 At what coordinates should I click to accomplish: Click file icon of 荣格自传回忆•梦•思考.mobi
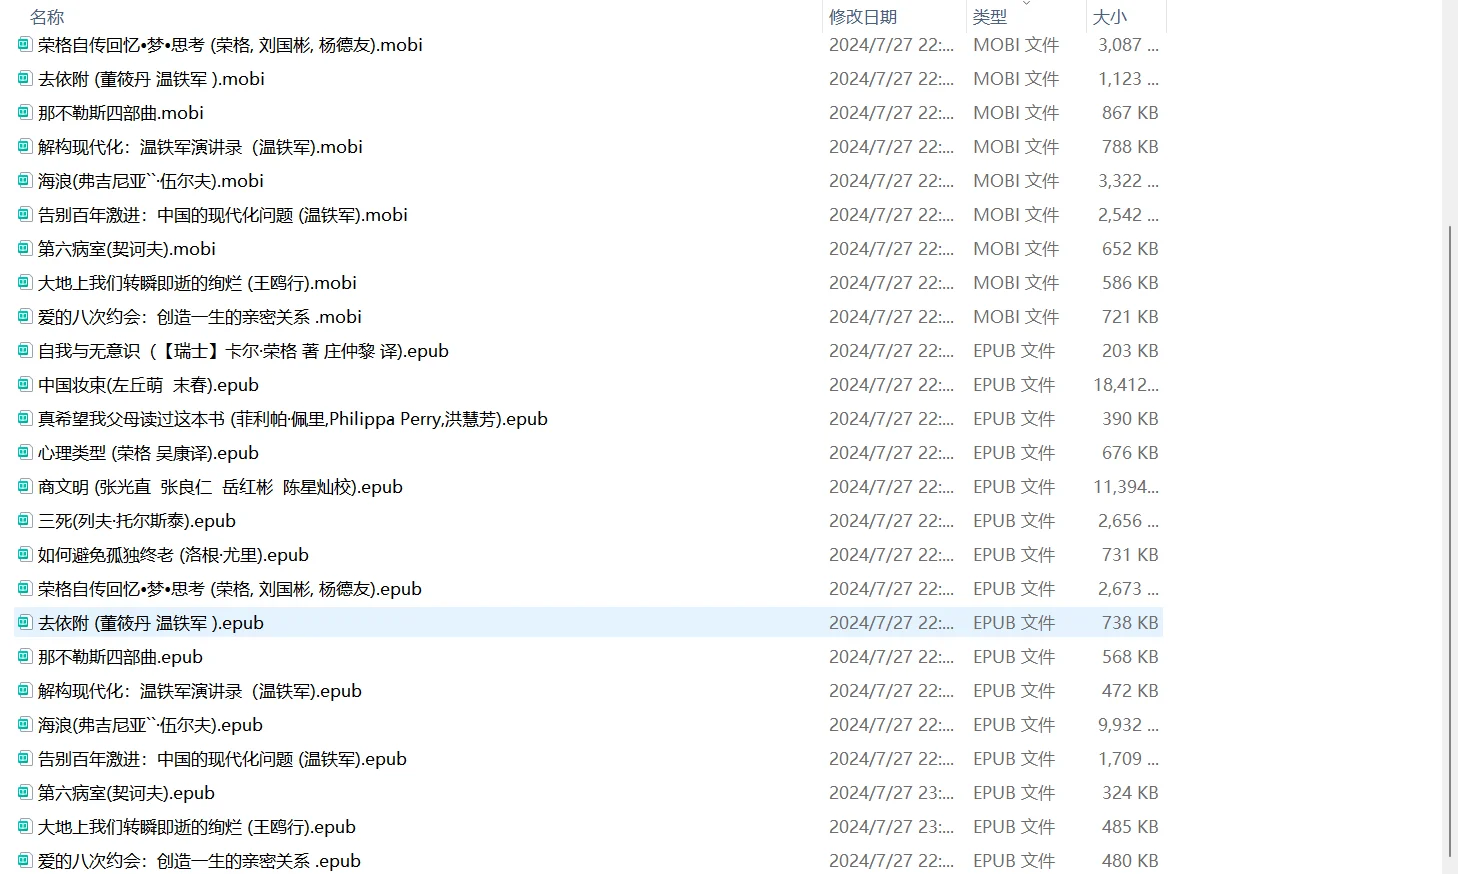coord(25,45)
